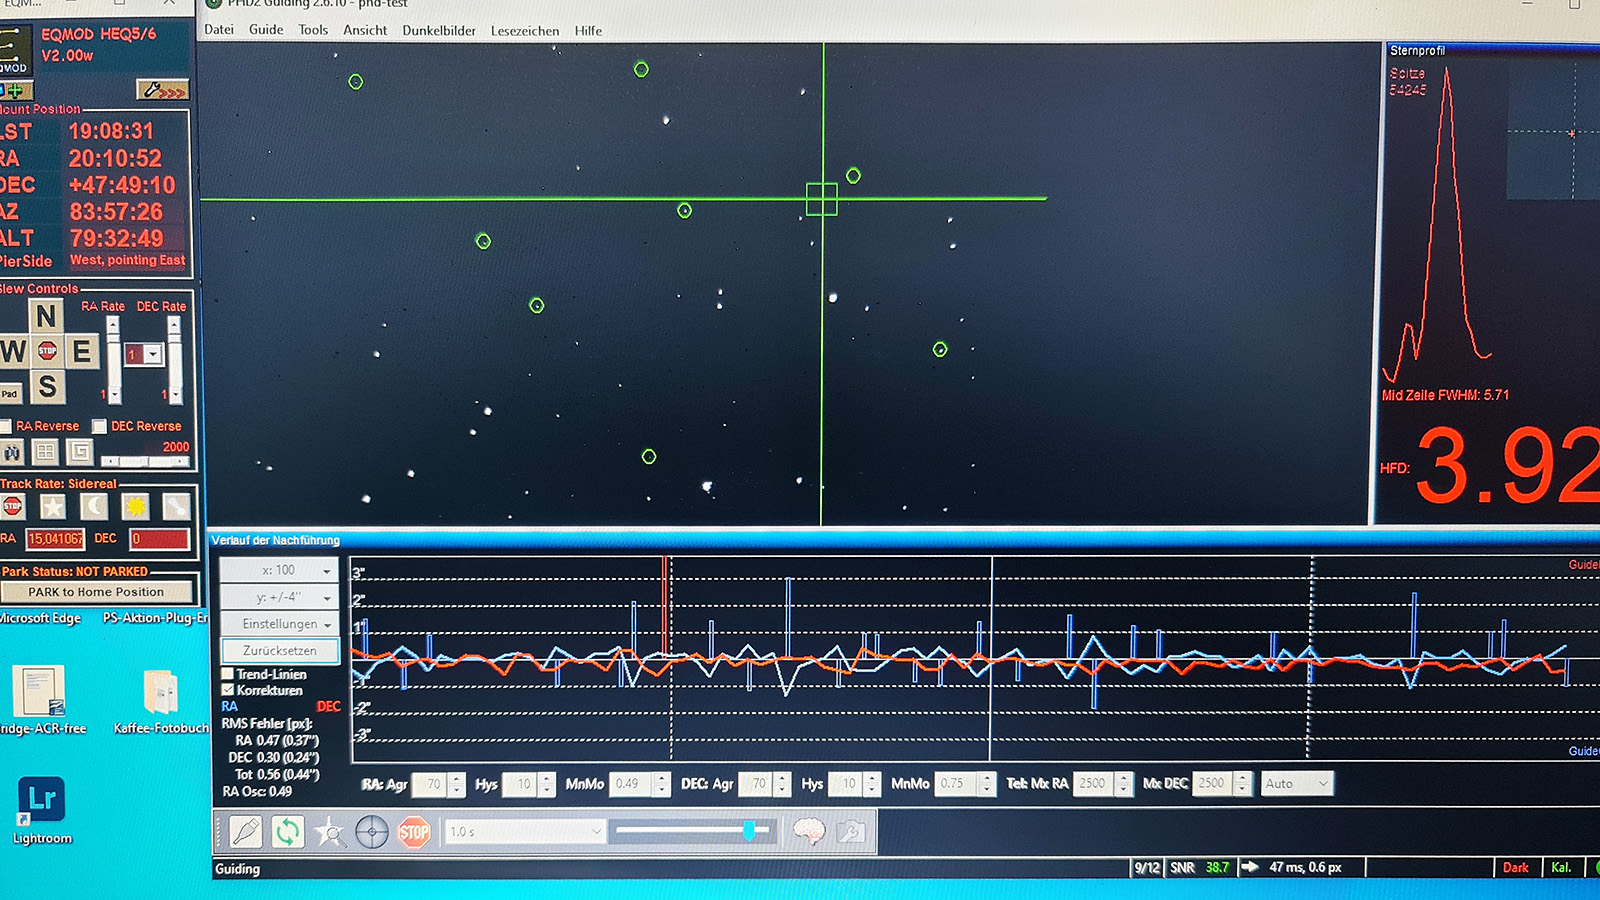Begin guiding with the crosshair target icon
This screenshot has height=900, width=1600.
click(x=372, y=831)
